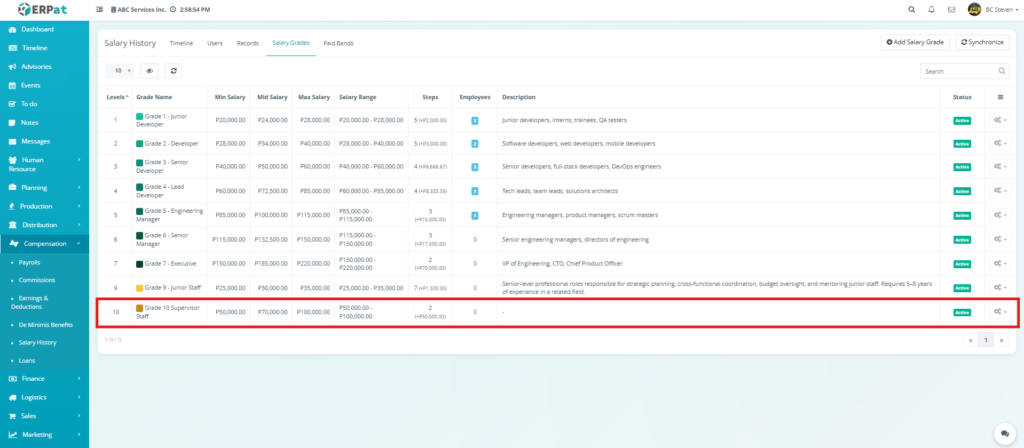
Task: Open the chat bubble icon
Action: tap(1002, 433)
